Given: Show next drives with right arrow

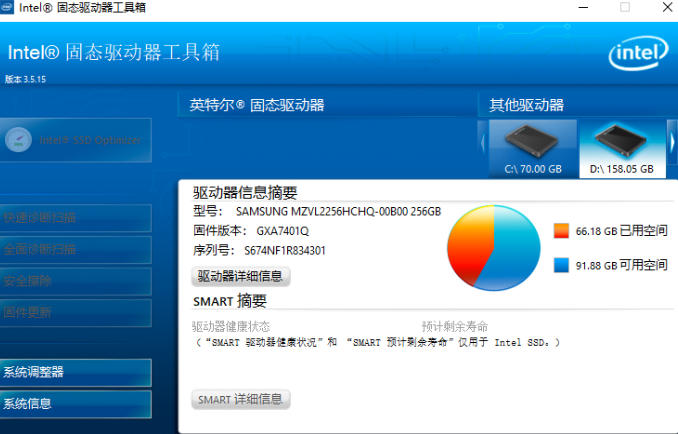Looking at the screenshot, I should pyautogui.click(x=672, y=143).
